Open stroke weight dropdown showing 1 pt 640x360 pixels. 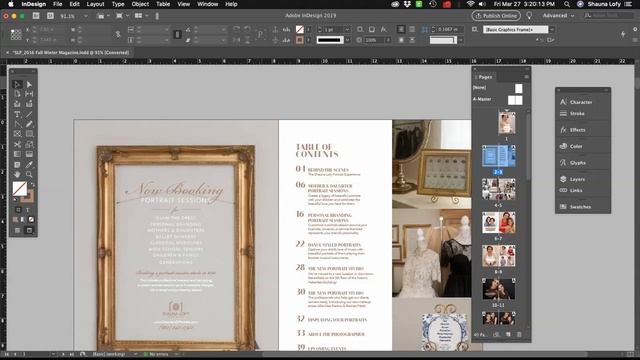pos(347,29)
